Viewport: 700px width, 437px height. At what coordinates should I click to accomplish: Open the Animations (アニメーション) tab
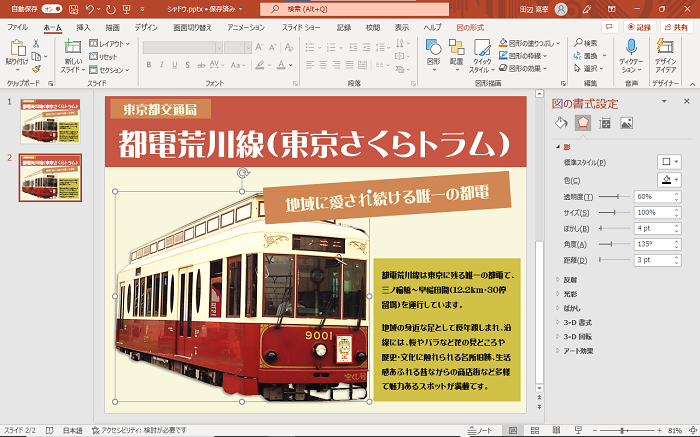point(246,27)
